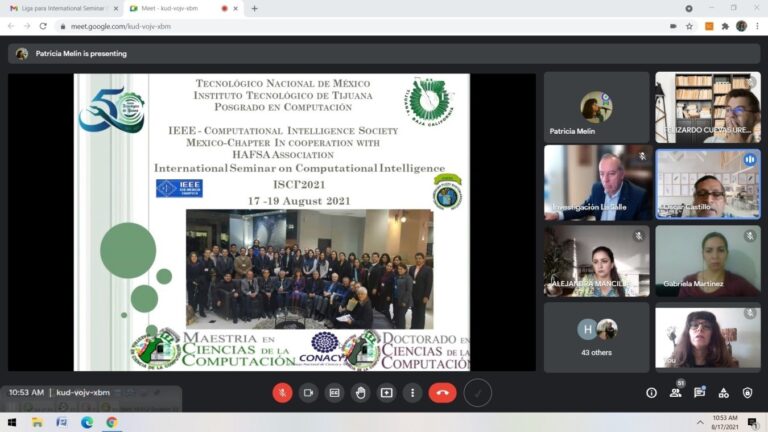Switch to the Meet kud-vojv-xbm tab
768x432 pixels.
pos(182,9)
